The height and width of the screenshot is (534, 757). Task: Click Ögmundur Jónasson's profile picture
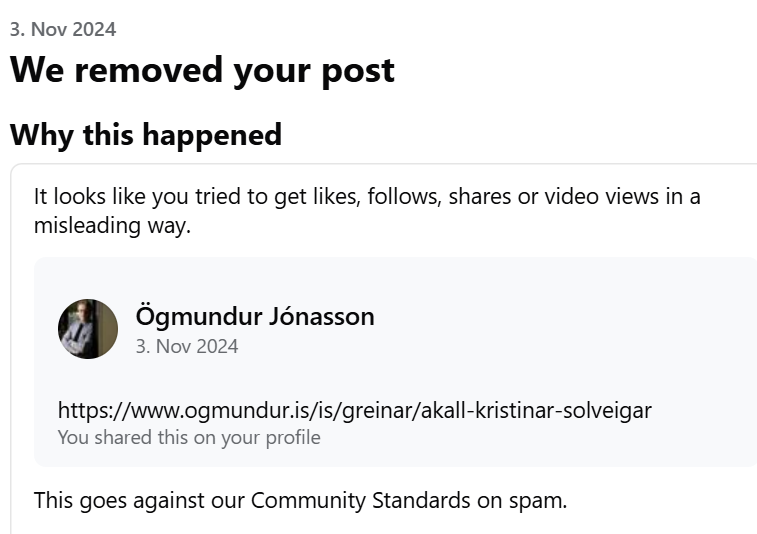88,329
